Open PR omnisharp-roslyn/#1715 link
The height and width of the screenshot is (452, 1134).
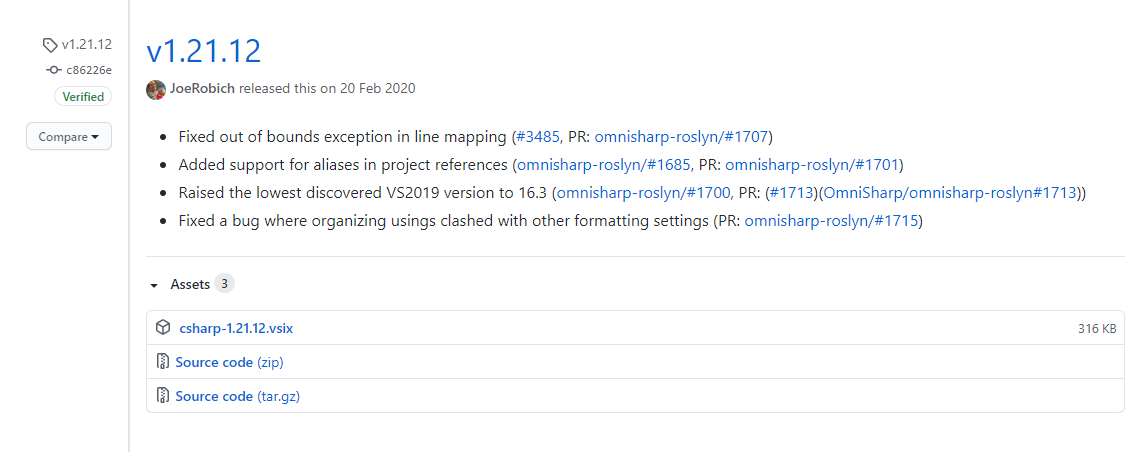[x=830, y=221]
